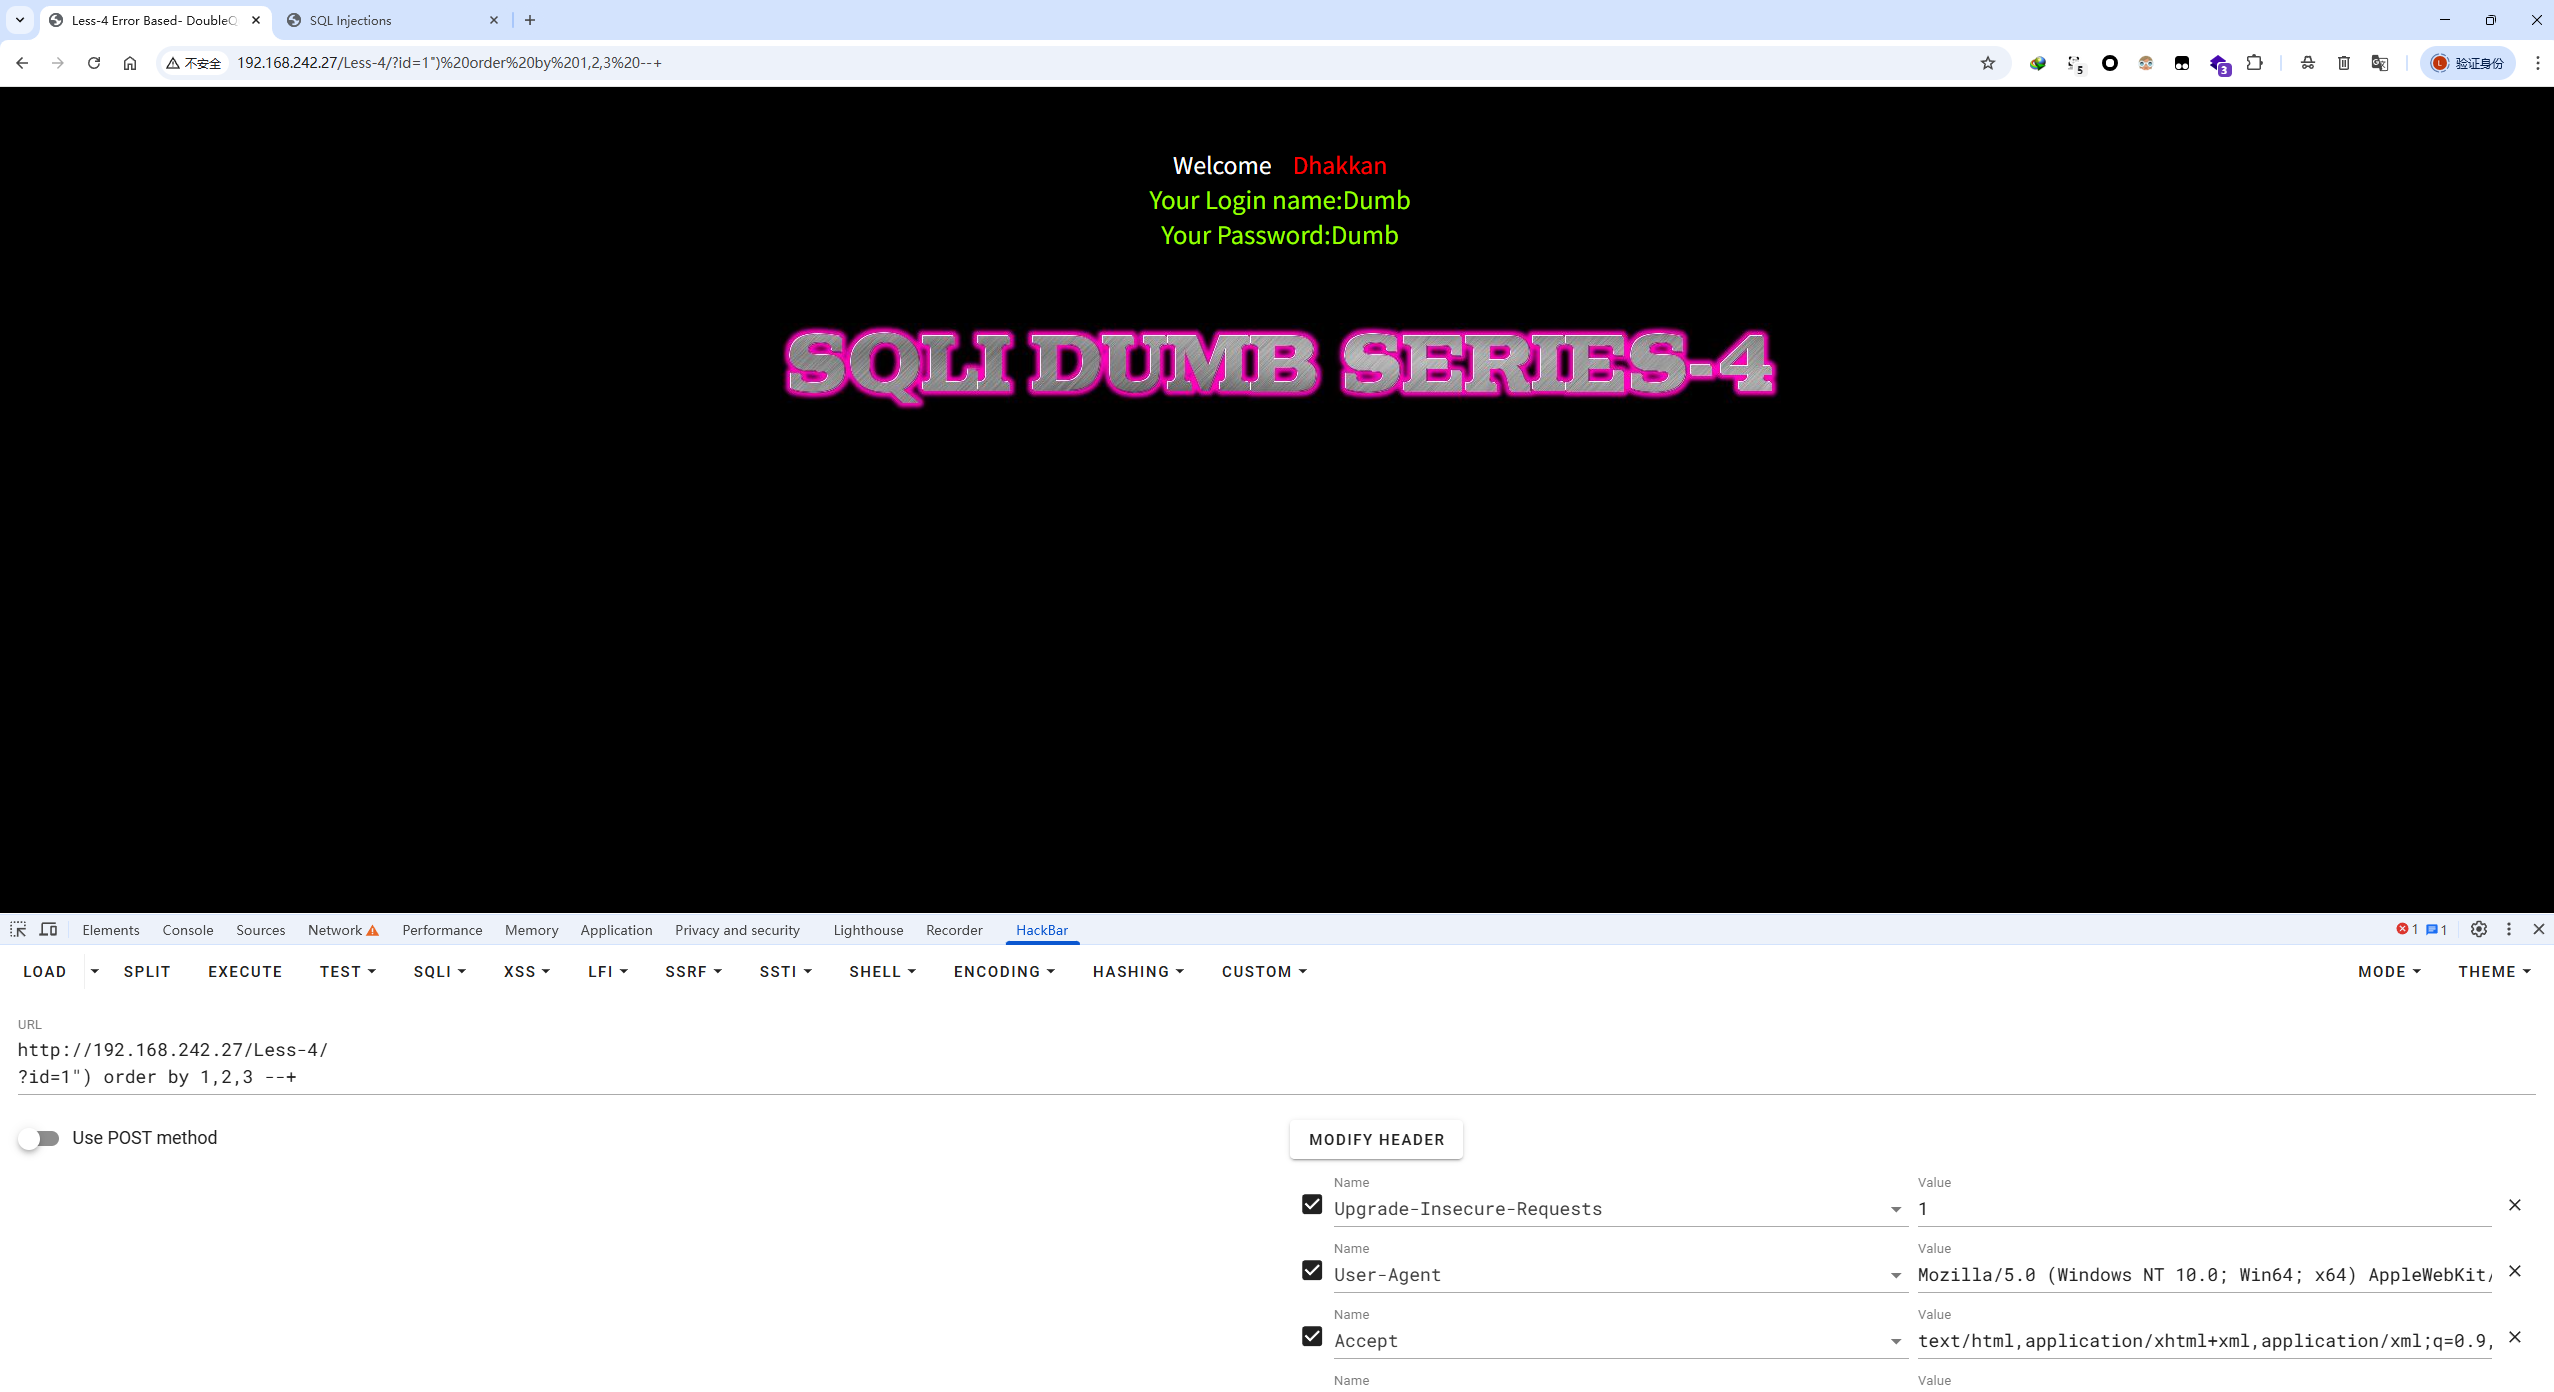This screenshot has width=2554, height=1392.
Task: Open the ENCODING dropdown
Action: tap(1004, 971)
